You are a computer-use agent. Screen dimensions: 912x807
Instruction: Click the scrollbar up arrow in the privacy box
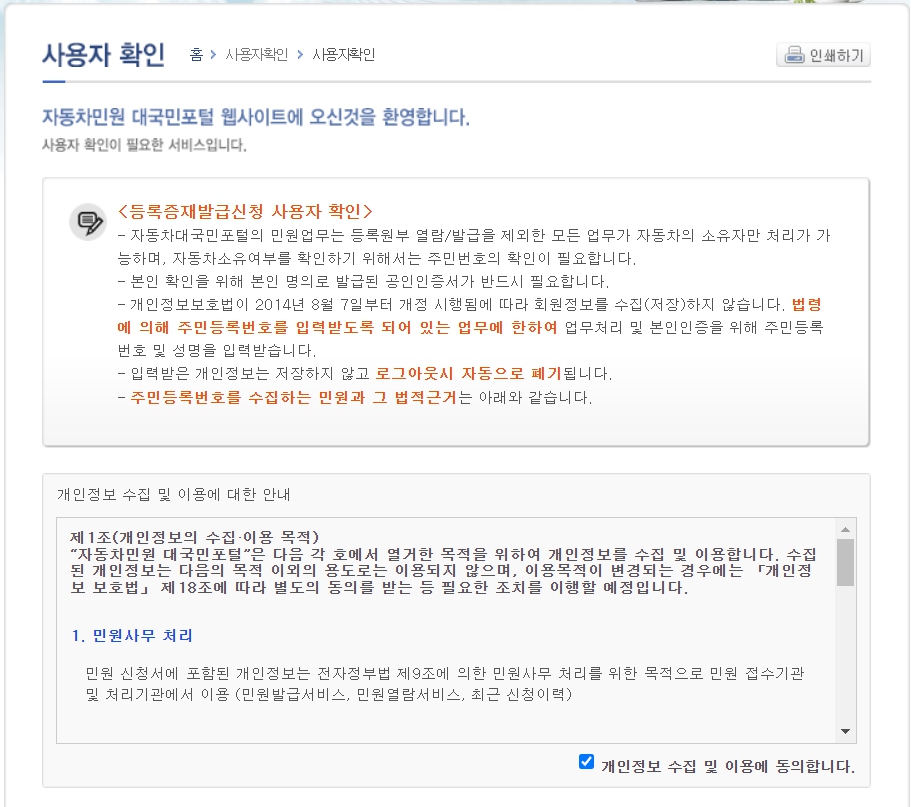846,528
